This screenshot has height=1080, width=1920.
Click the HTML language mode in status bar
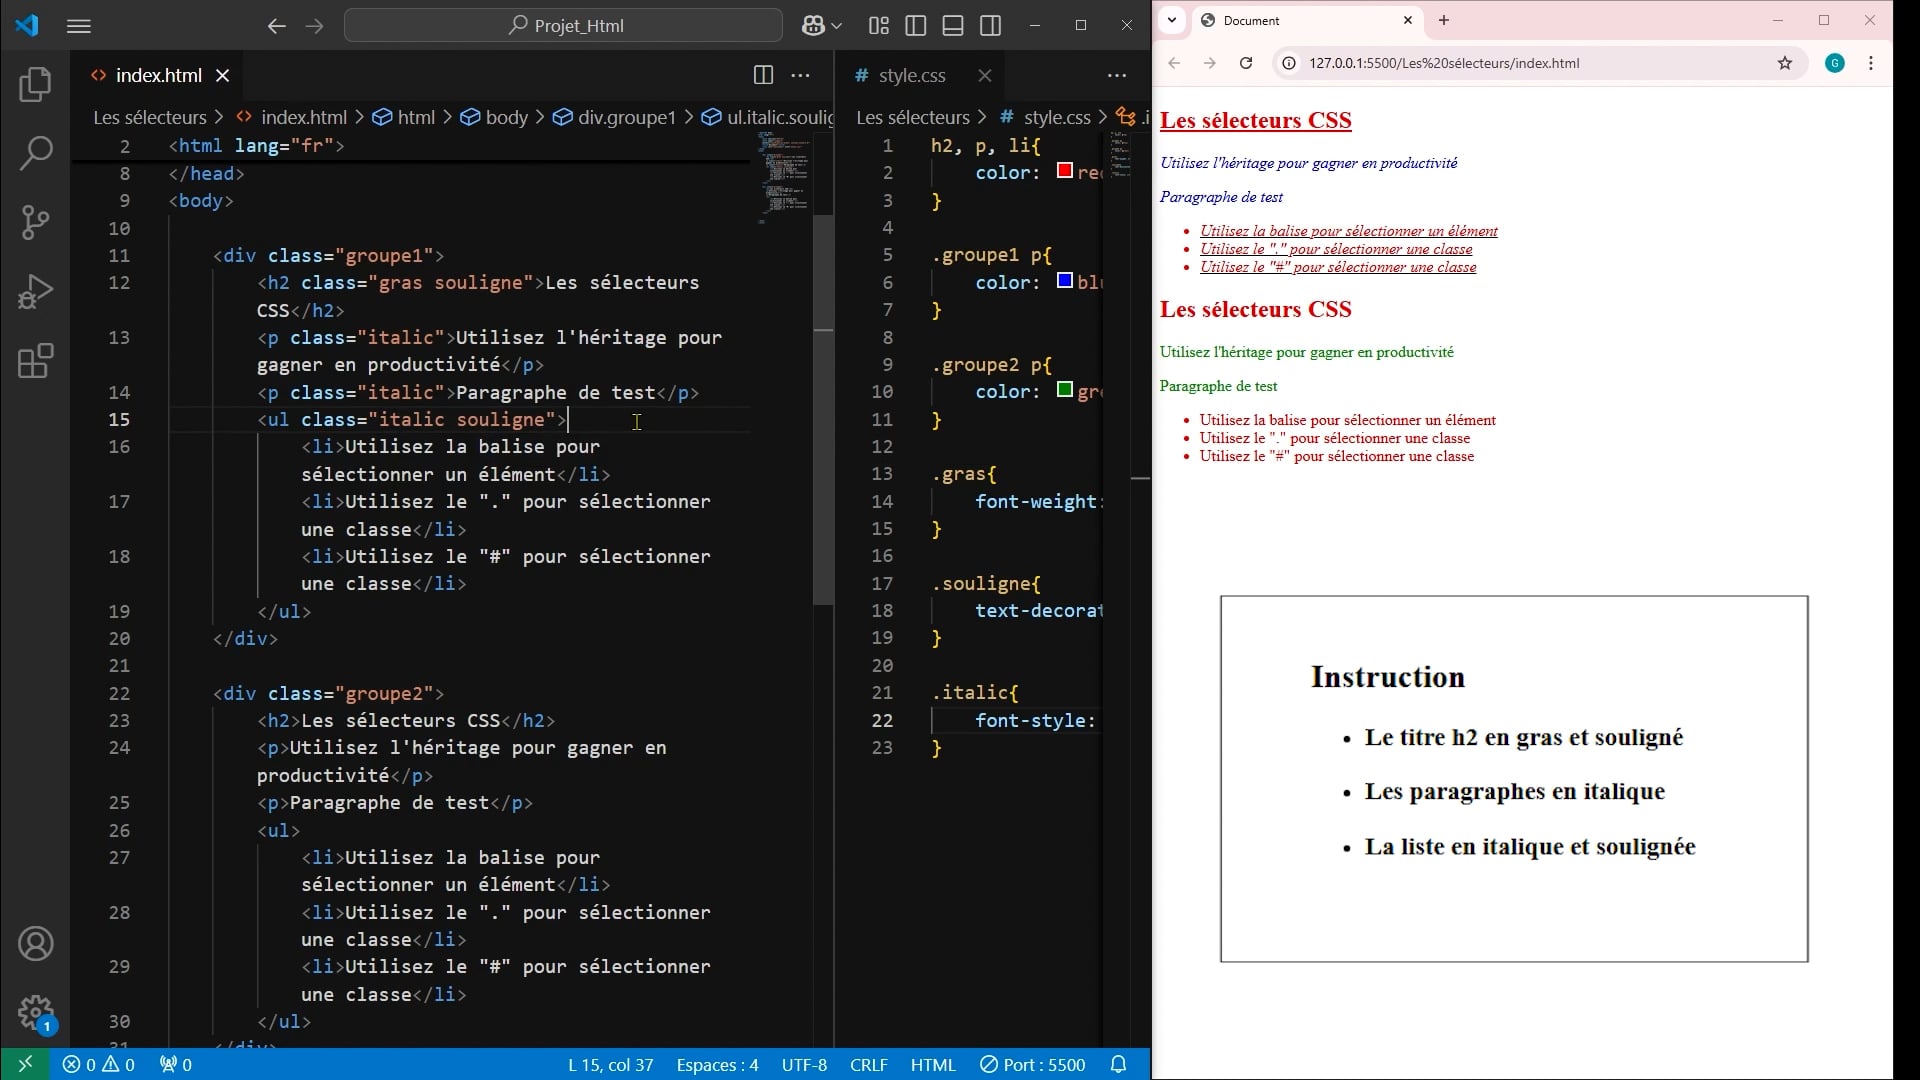pos(932,1065)
